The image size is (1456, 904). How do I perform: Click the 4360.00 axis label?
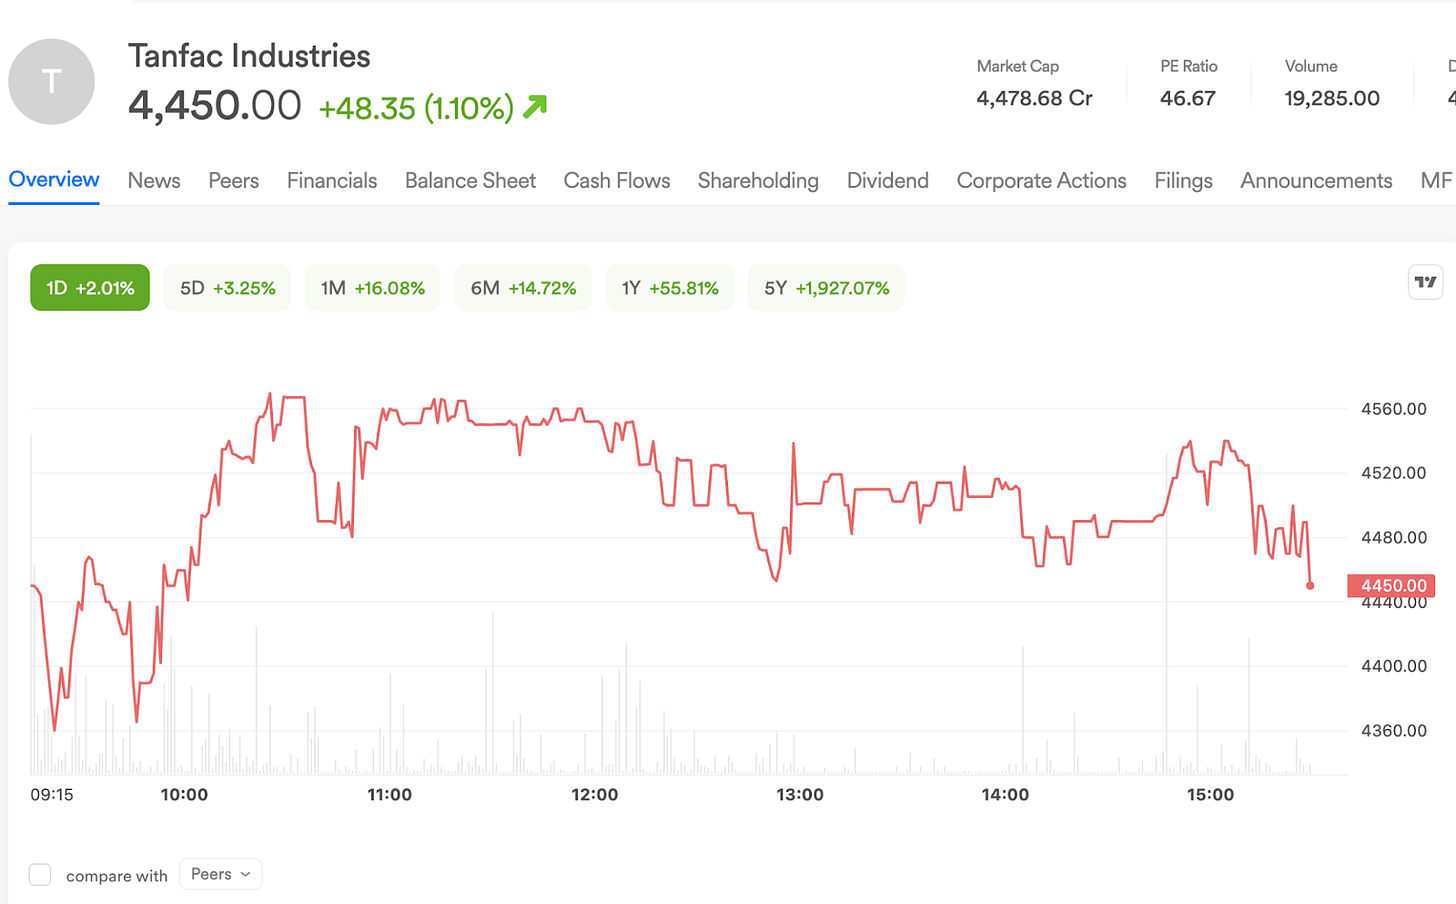pyautogui.click(x=1394, y=731)
